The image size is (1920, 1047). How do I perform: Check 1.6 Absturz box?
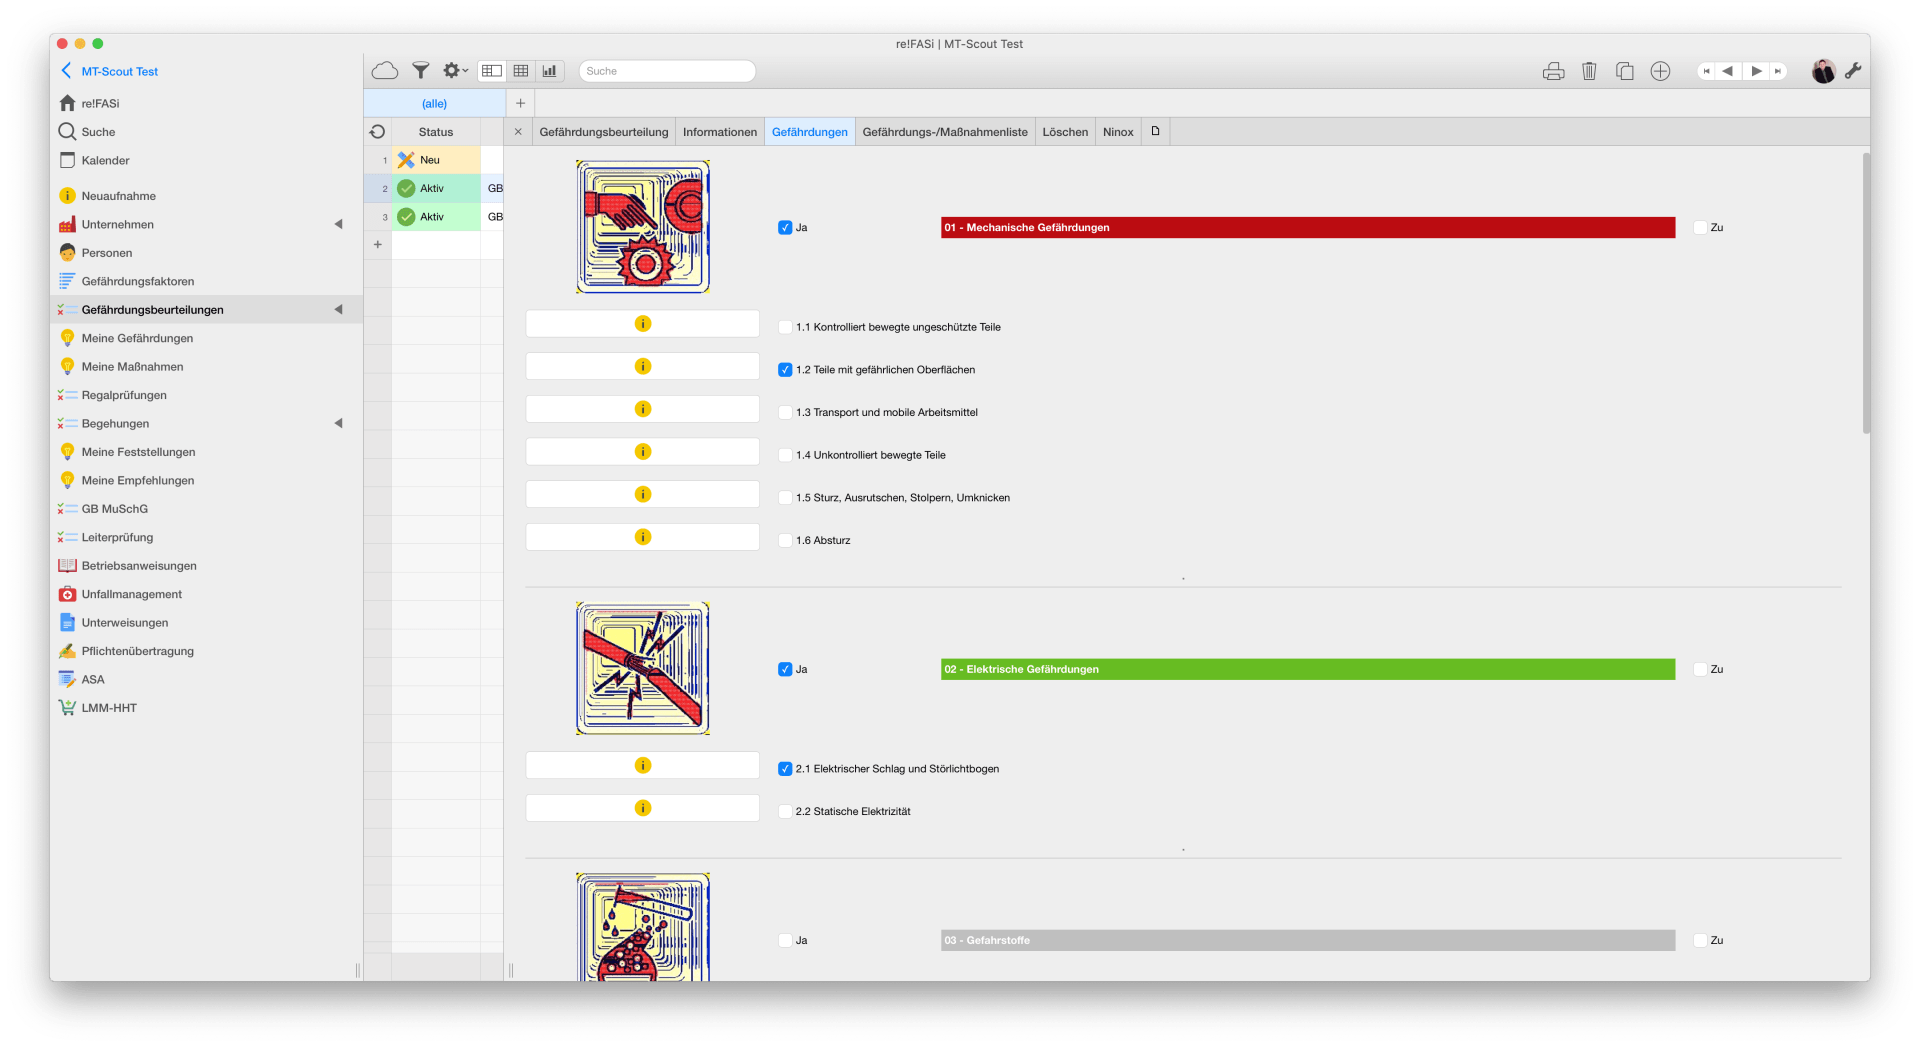tap(785, 540)
